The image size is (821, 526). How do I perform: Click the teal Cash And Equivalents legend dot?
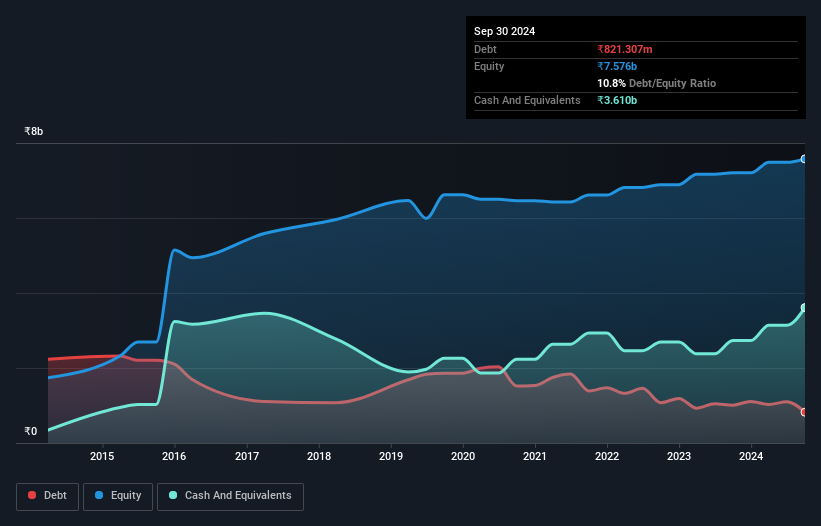(x=173, y=495)
